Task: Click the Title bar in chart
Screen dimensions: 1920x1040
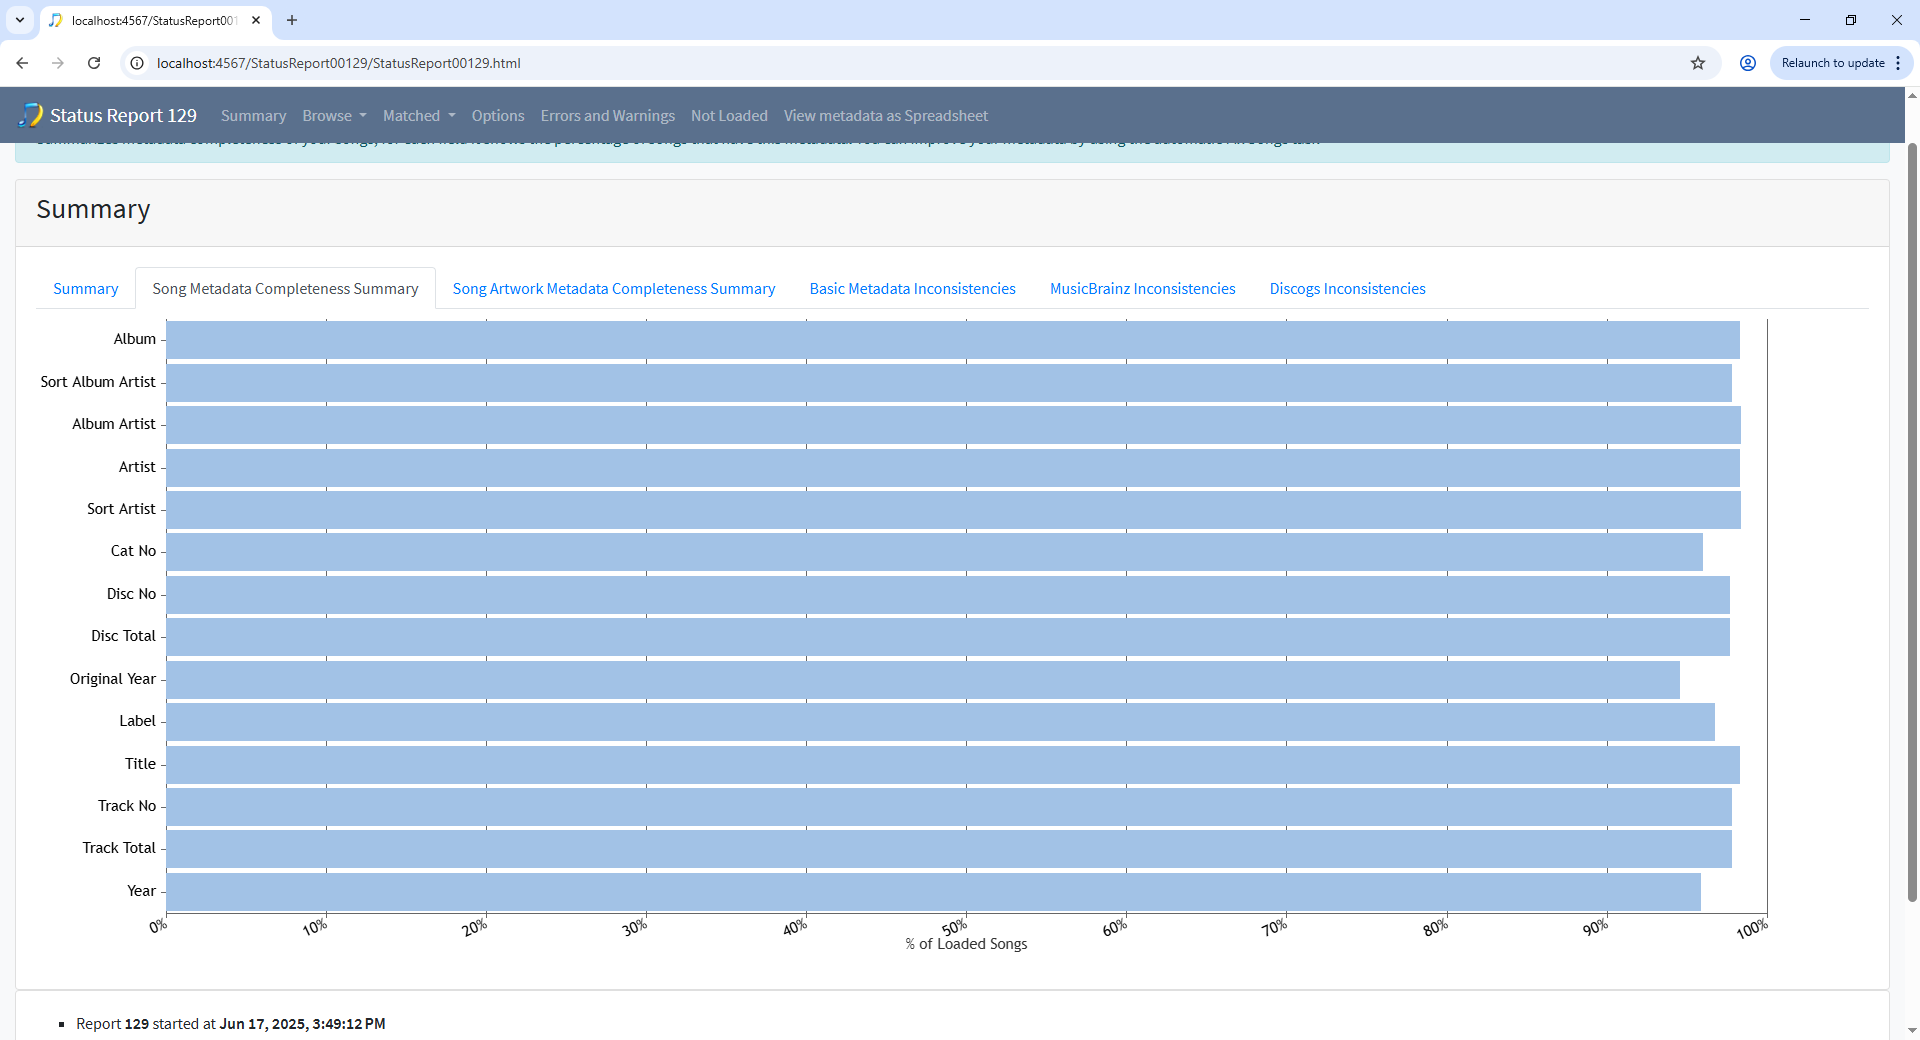Action: (x=953, y=765)
